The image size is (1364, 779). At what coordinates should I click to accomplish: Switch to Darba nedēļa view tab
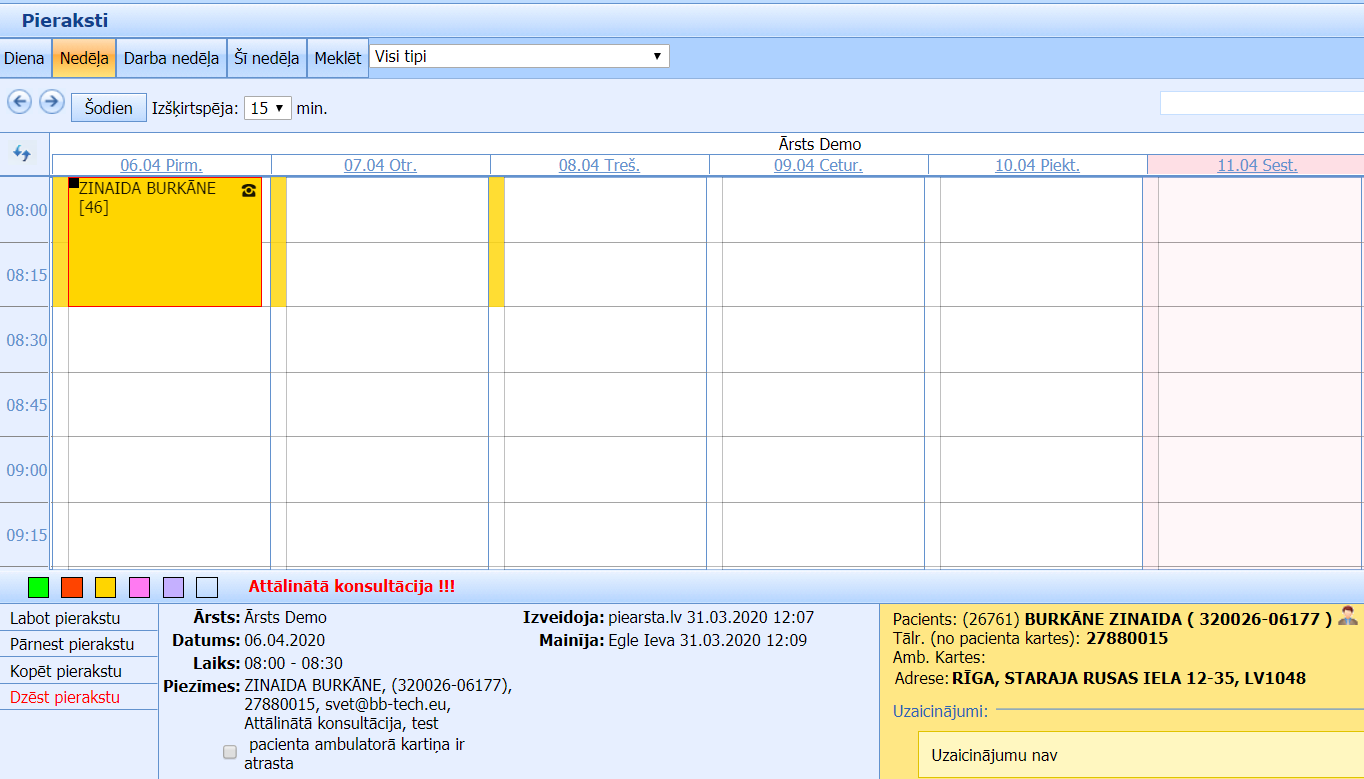pos(171,58)
